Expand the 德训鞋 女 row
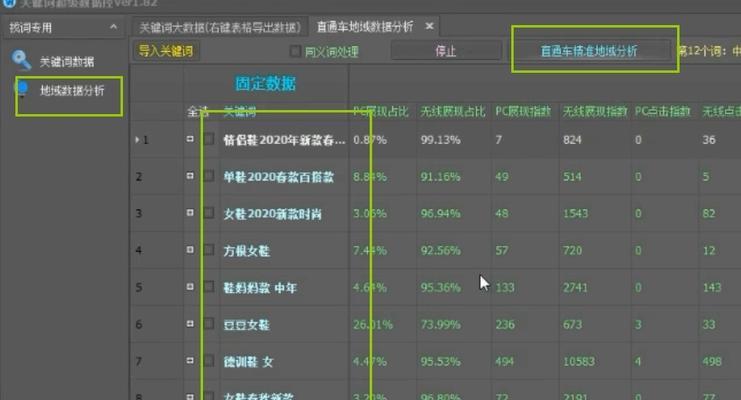The height and width of the screenshot is (400, 741). tap(190, 362)
